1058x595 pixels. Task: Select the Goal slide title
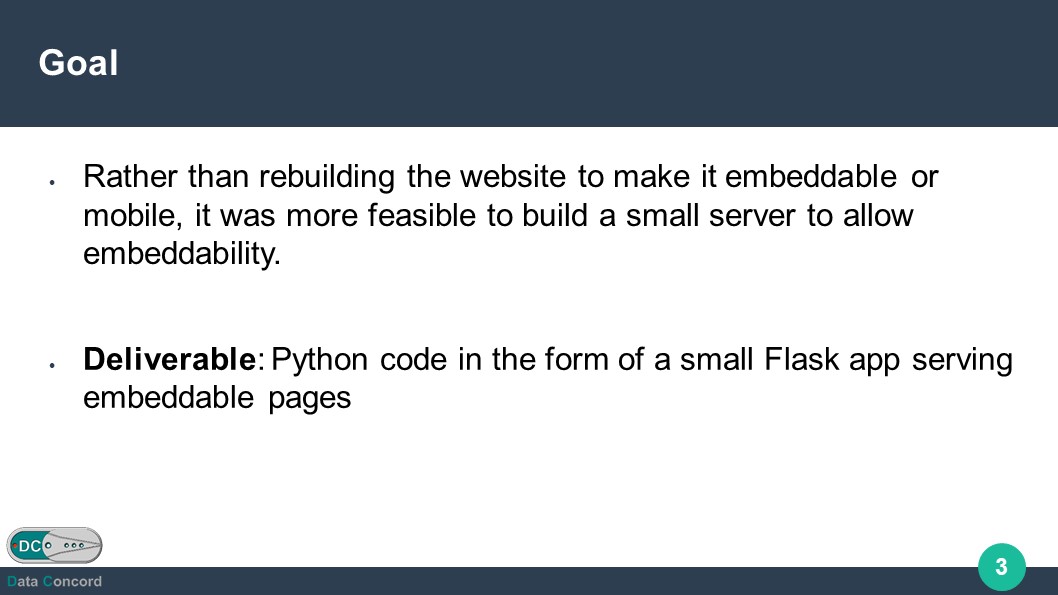pyautogui.click(x=78, y=63)
